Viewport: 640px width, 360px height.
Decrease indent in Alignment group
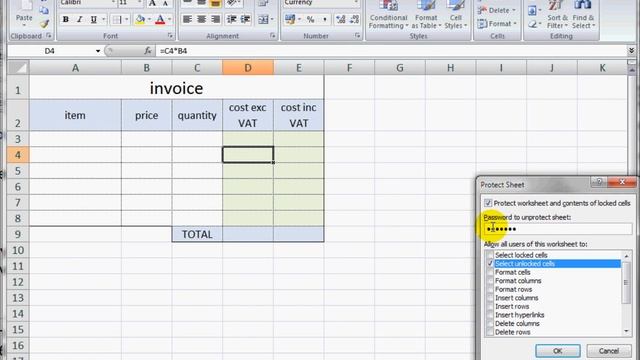231,19
